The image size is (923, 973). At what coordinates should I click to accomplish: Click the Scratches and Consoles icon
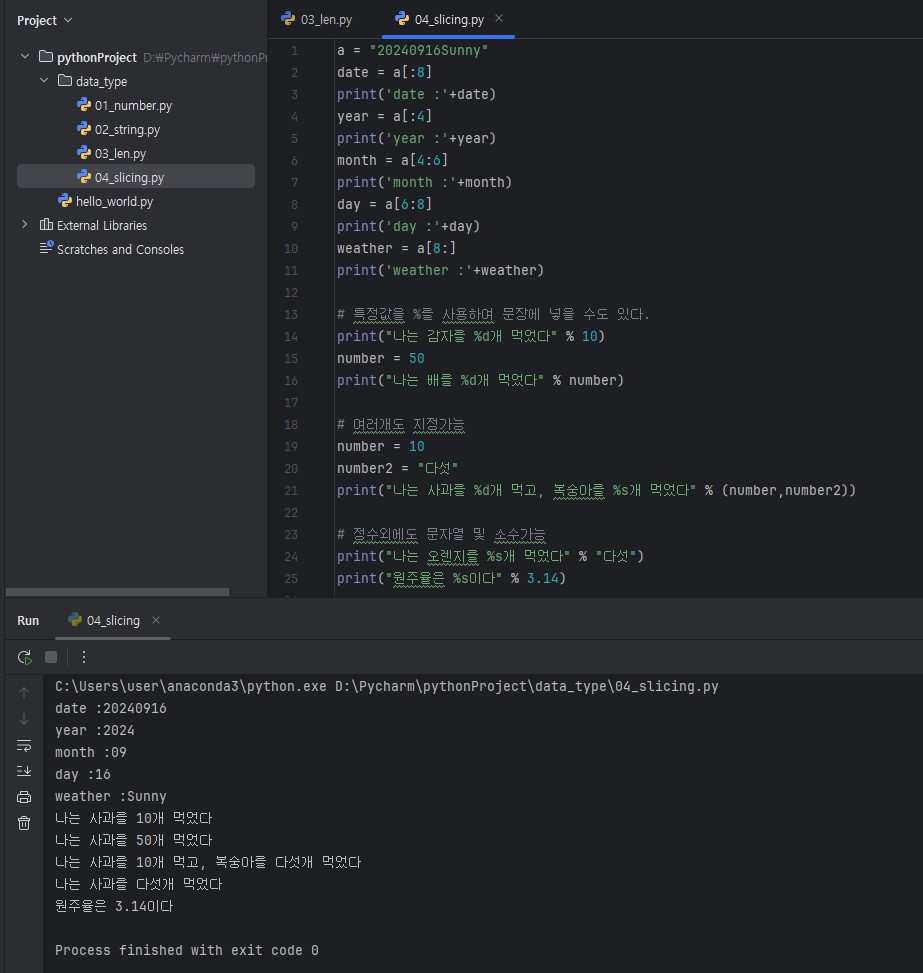(46, 248)
